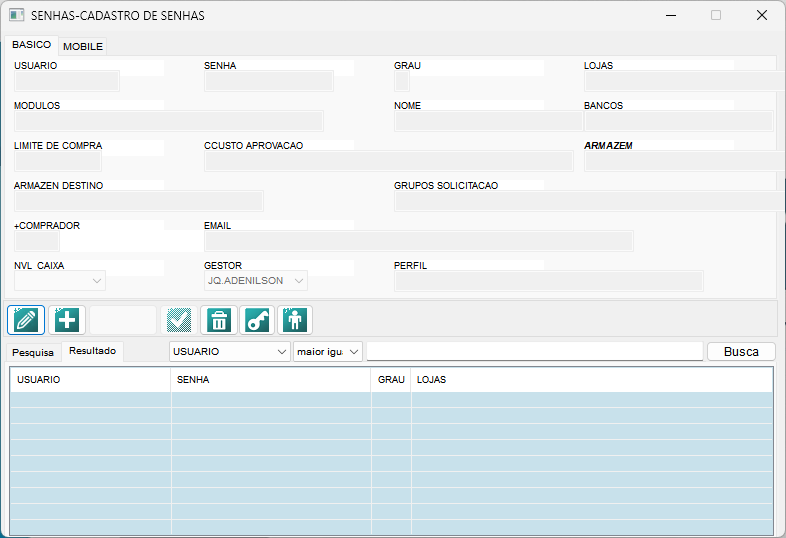Click the edit pencil icon

[26, 320]
